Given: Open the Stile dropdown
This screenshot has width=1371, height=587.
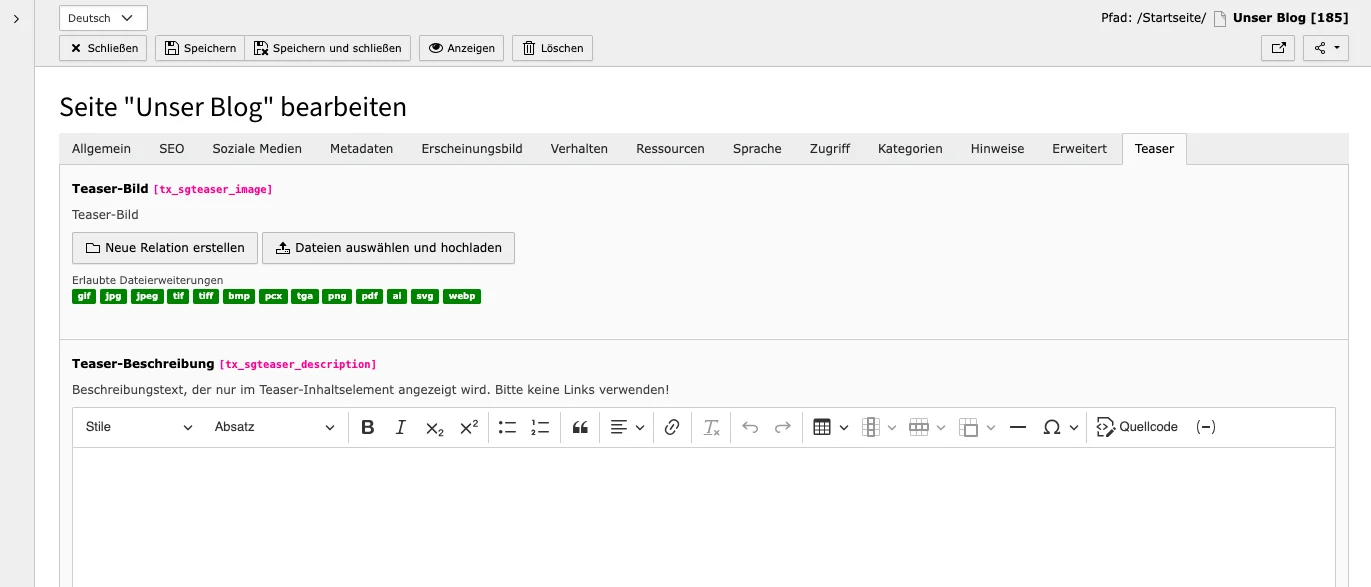Looking at the screenshot, I should pos(138,427).
